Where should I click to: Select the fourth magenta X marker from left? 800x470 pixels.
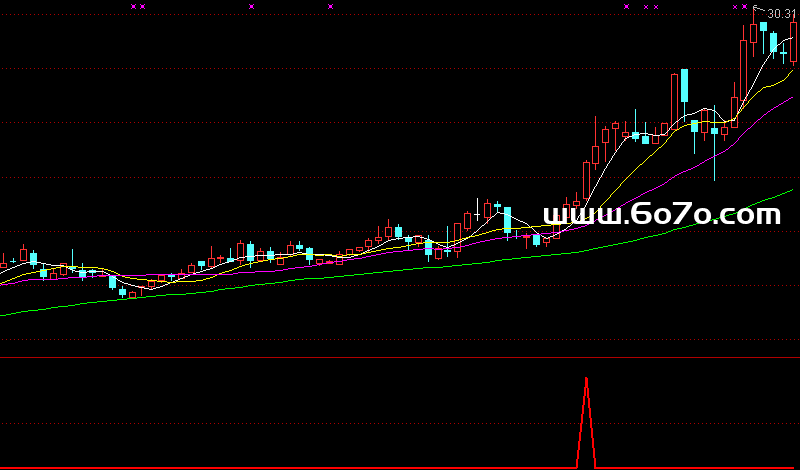pyautogui.click(x=330, y=6)
